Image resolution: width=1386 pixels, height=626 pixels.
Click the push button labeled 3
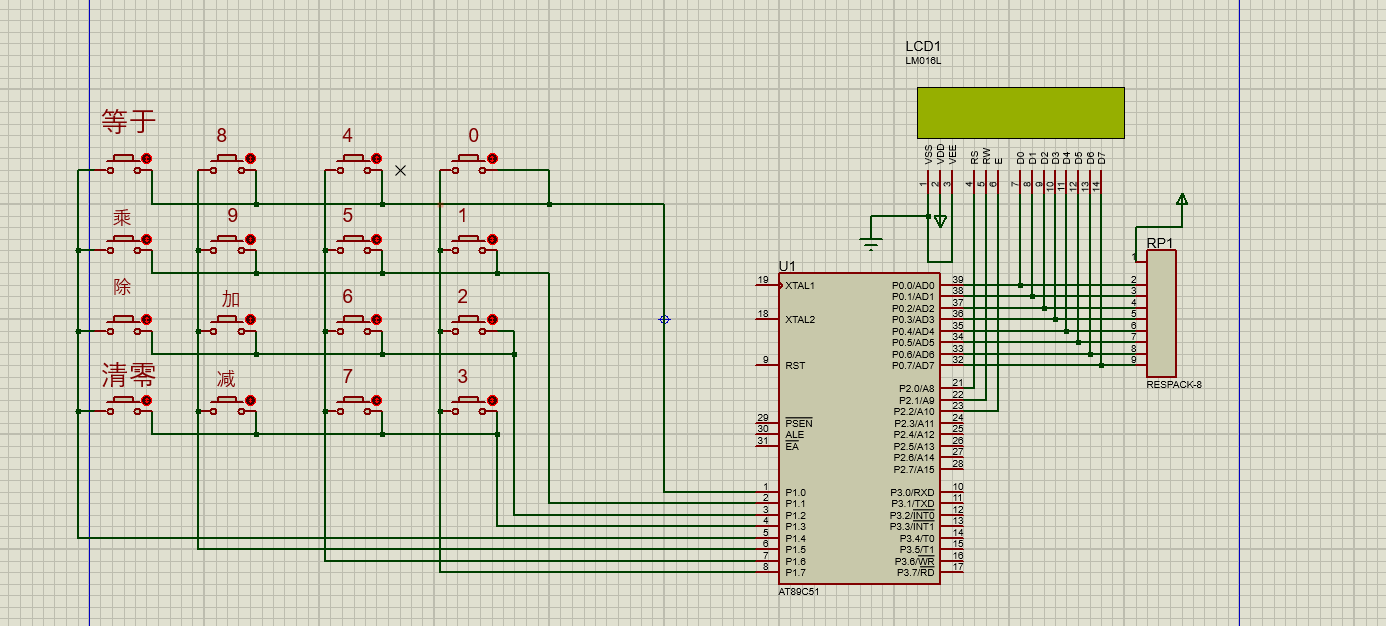pos(467,401)
